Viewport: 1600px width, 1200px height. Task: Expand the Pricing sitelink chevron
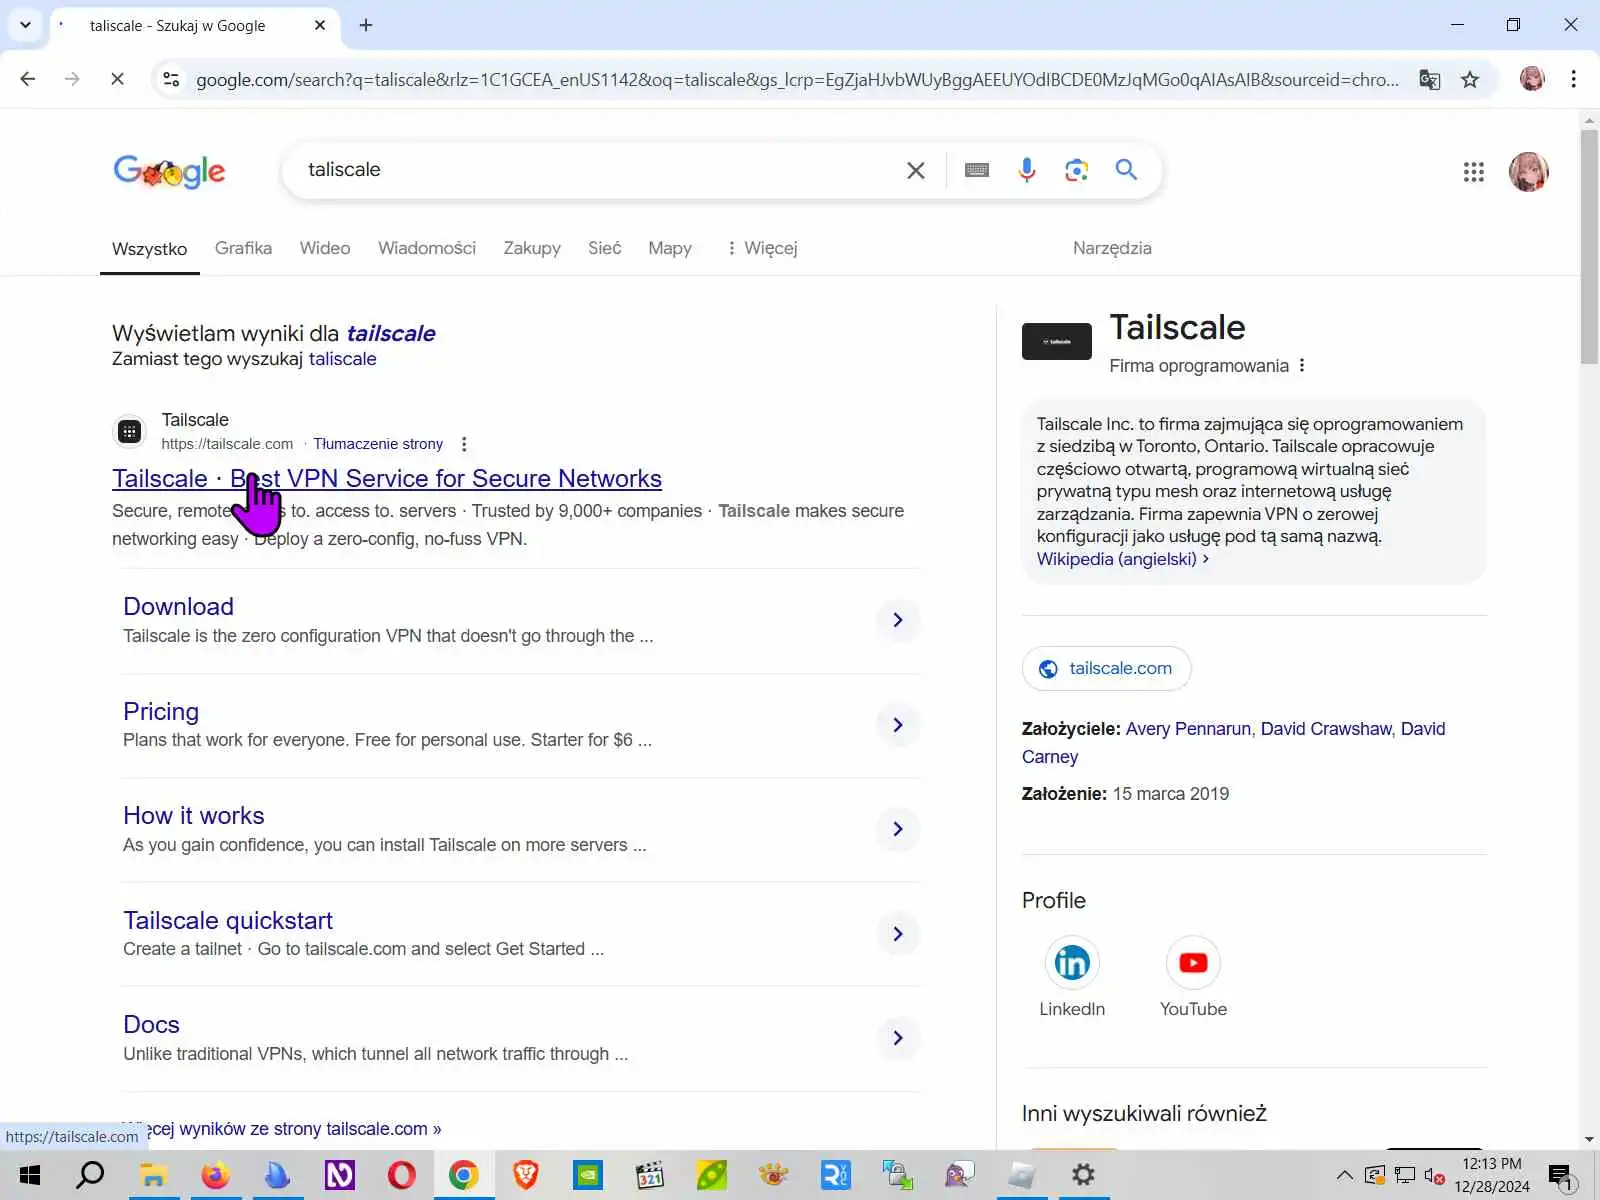[x=898, y=725]
